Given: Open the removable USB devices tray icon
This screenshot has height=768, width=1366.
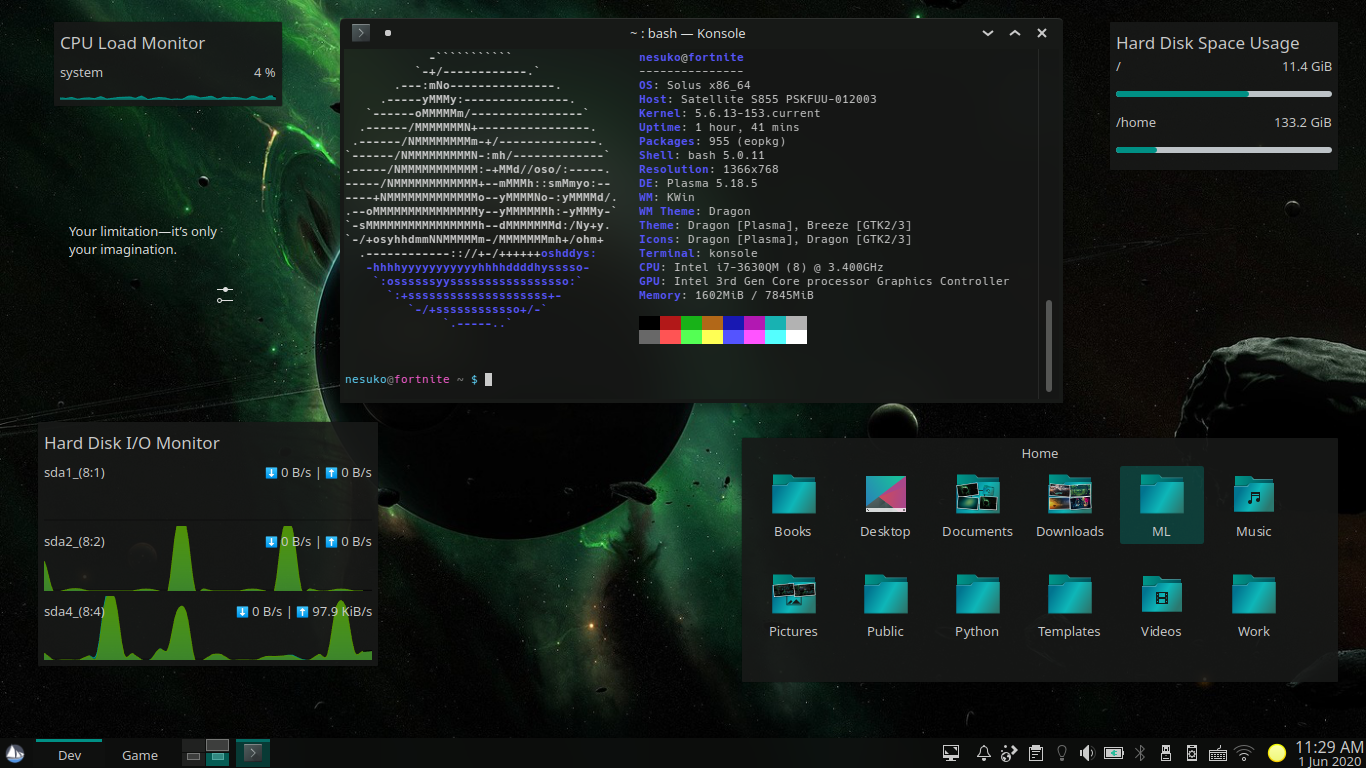Looking at the screenshot, I should pyautogui.click(x=1165, y=753).
